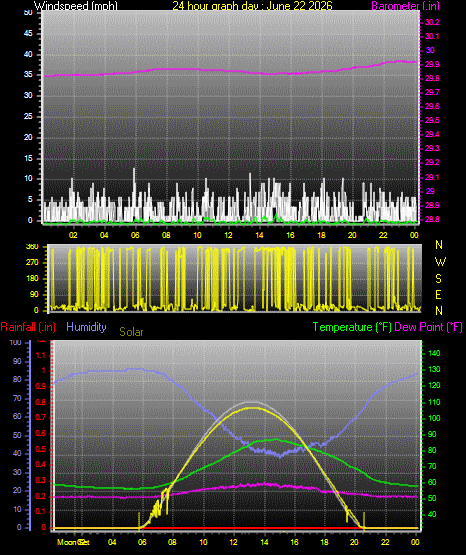Image resolution: width=466 pixels, height=555 pixels.
Task: Click the Humidity legend label
Action: (86, 327)
